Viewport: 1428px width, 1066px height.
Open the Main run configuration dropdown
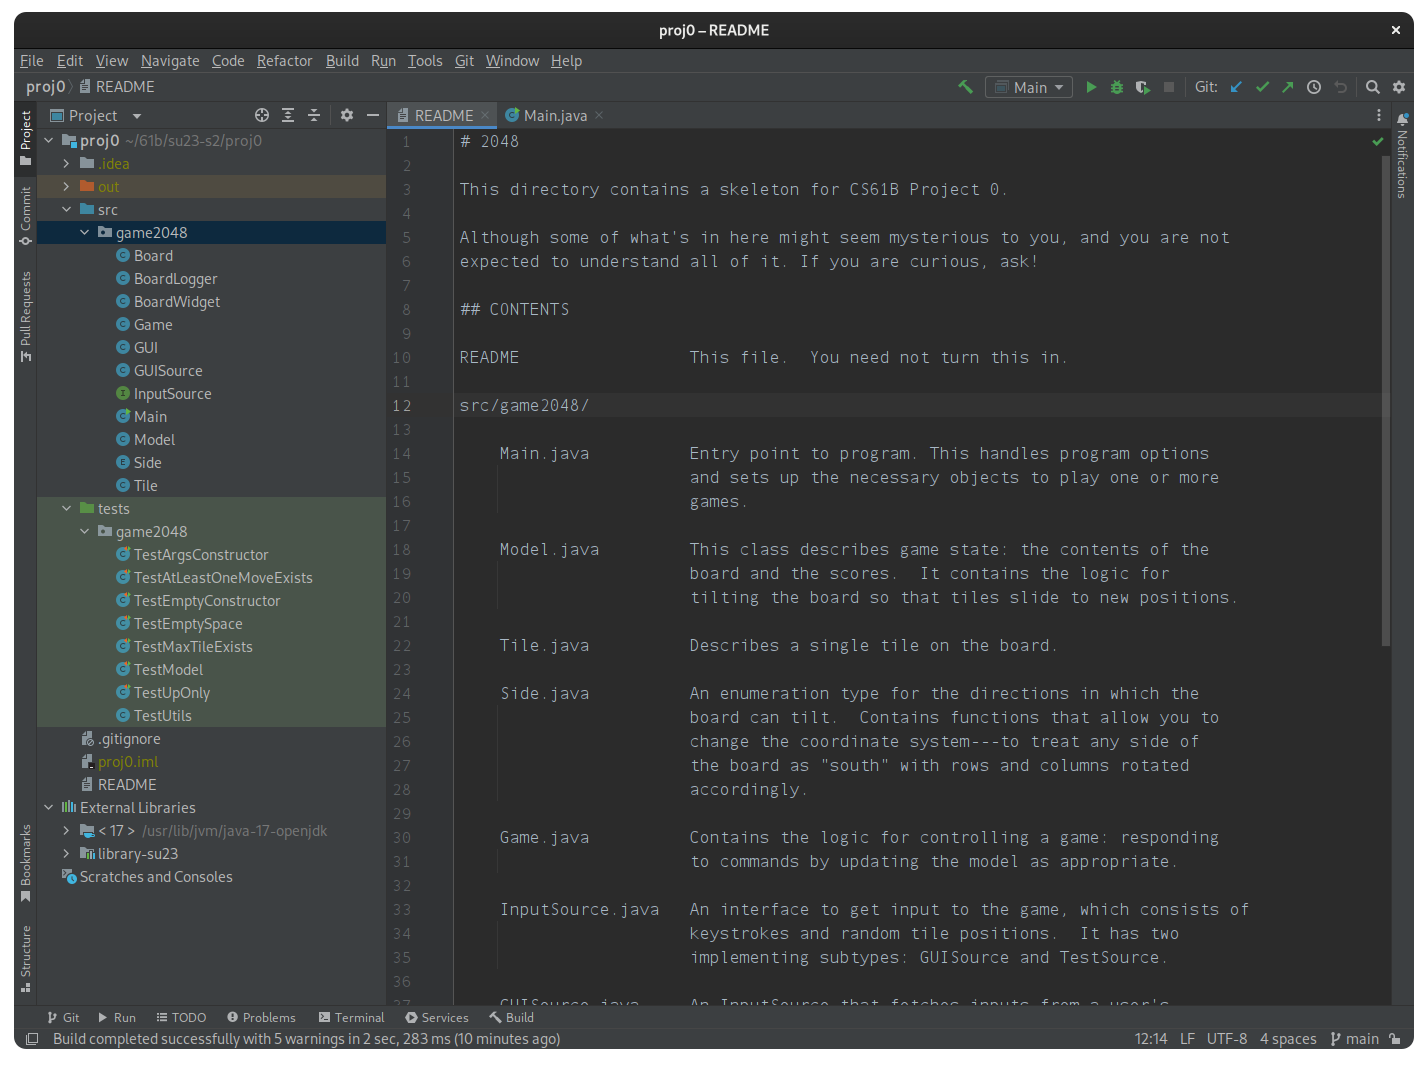(x=1029, y=87)
